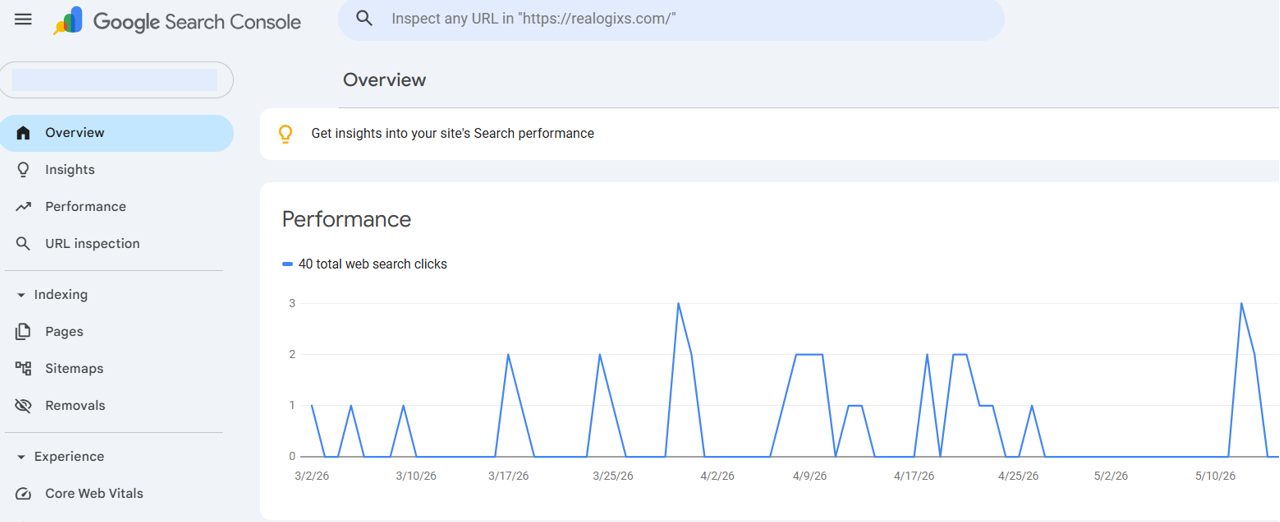Click the 3/2/26 date axis label
Viewport: 1280px width, 522px height.
coord(311,476)
